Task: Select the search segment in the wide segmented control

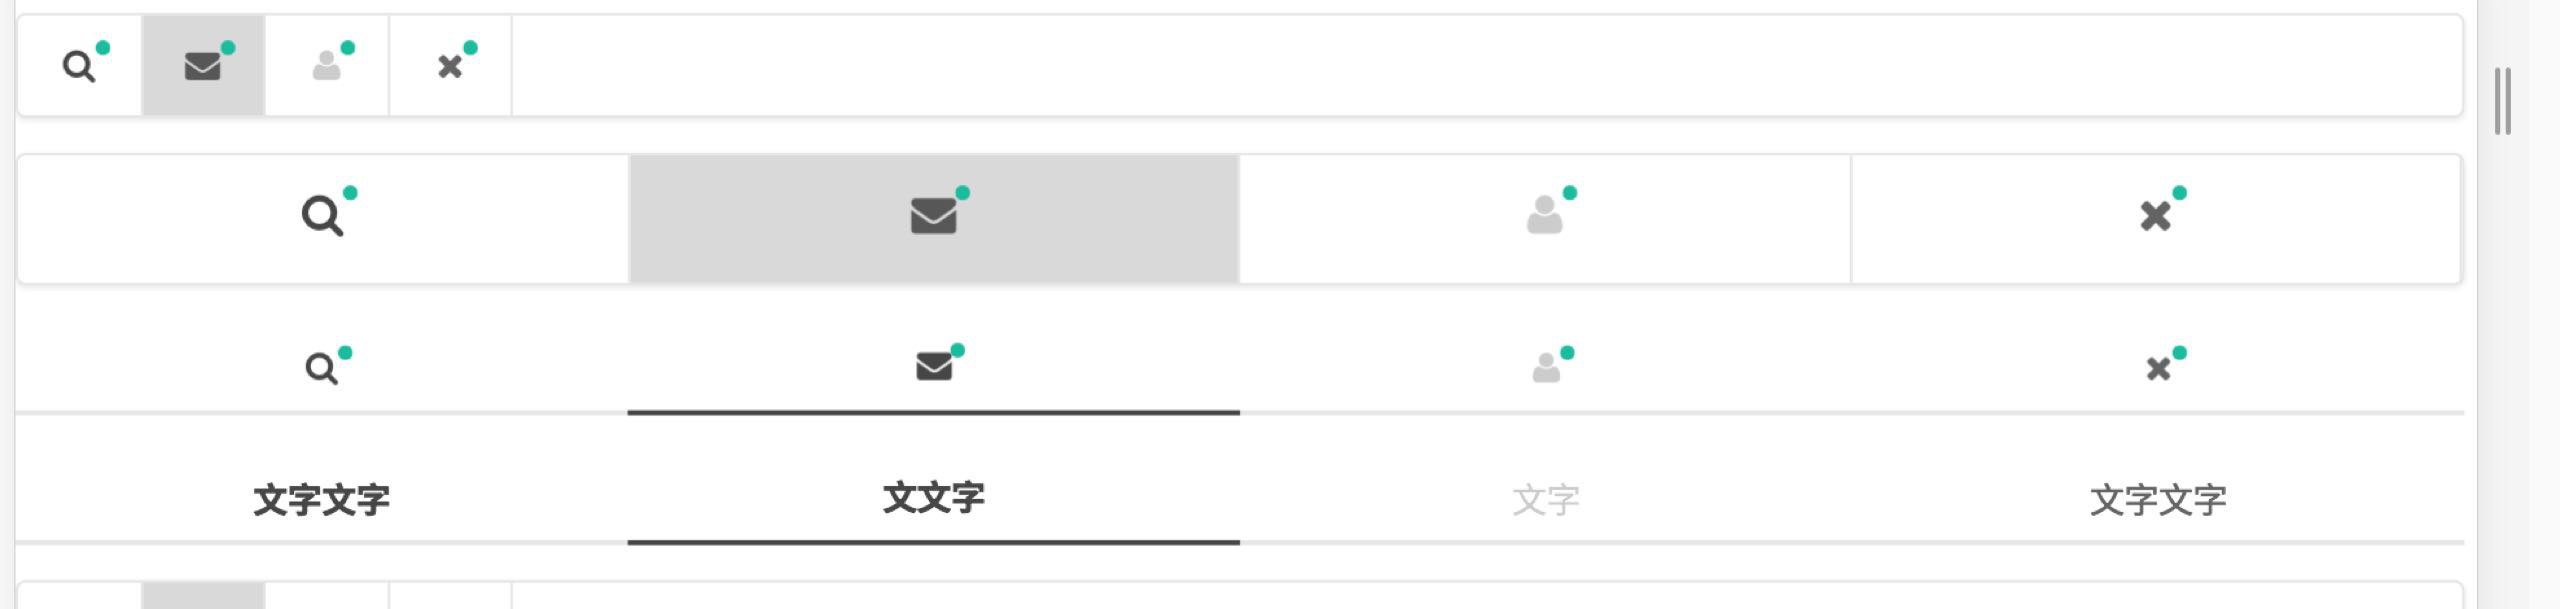Action: tap(323, 217)
